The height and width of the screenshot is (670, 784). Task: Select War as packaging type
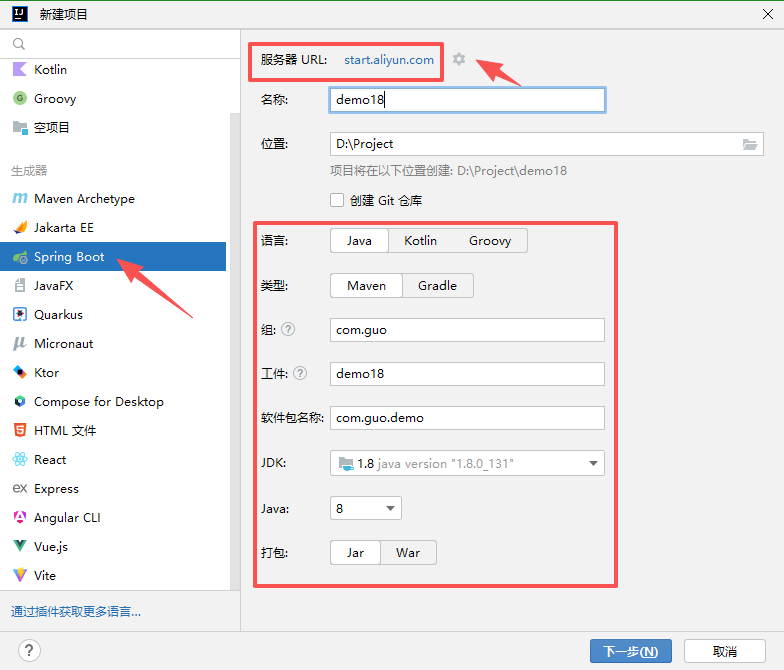point(408,553)
